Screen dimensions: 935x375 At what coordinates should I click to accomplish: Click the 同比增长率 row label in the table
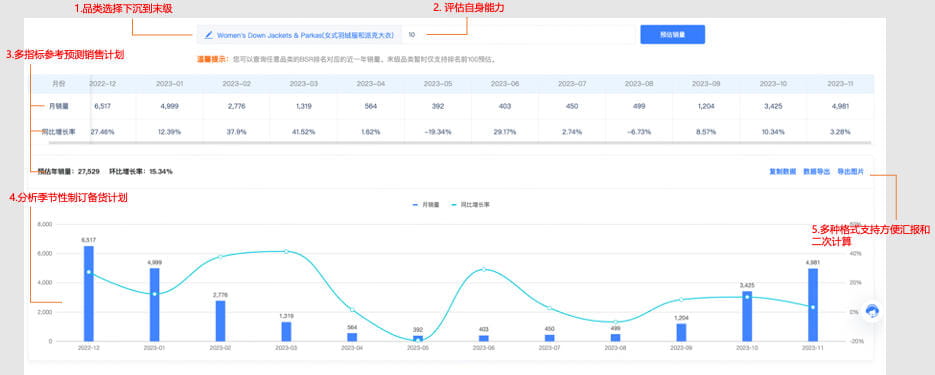tap(58, 131)
